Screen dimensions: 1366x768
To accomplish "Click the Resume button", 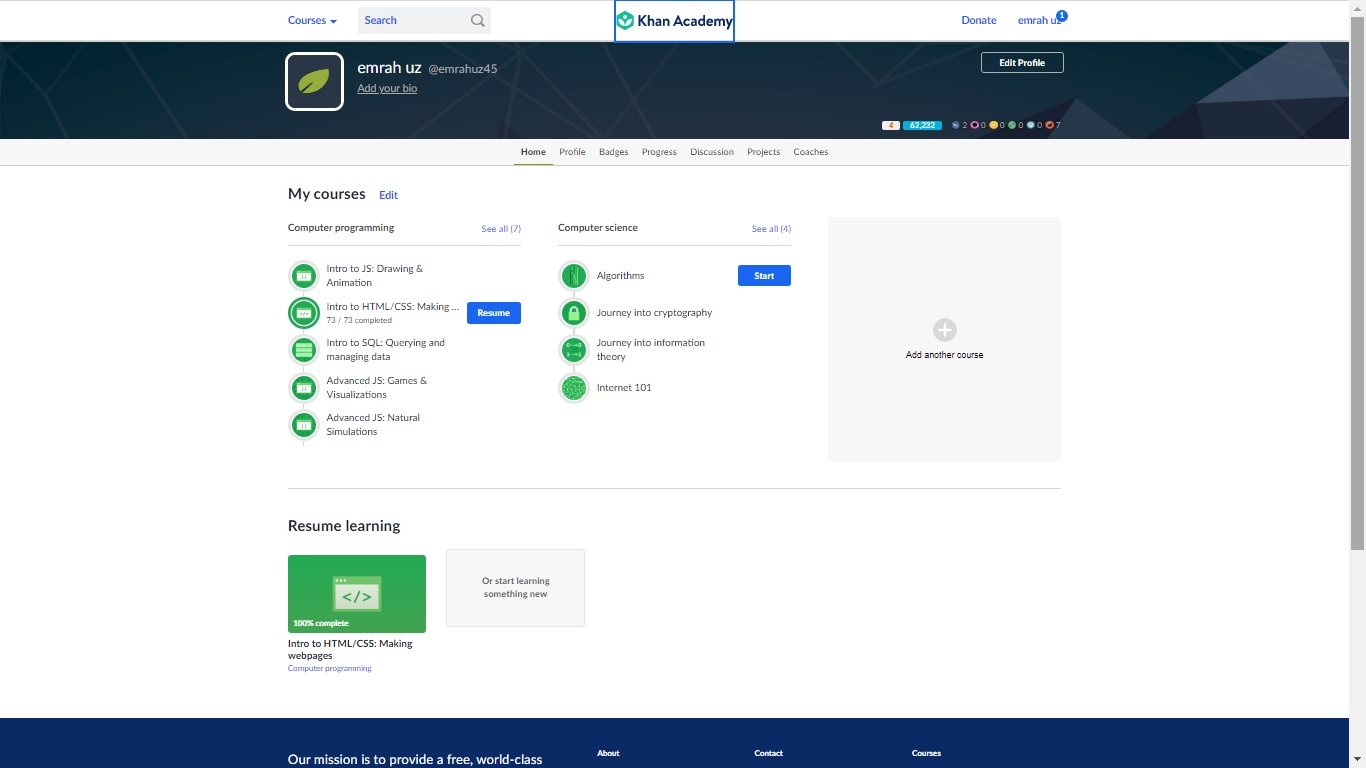I will 494,313.
